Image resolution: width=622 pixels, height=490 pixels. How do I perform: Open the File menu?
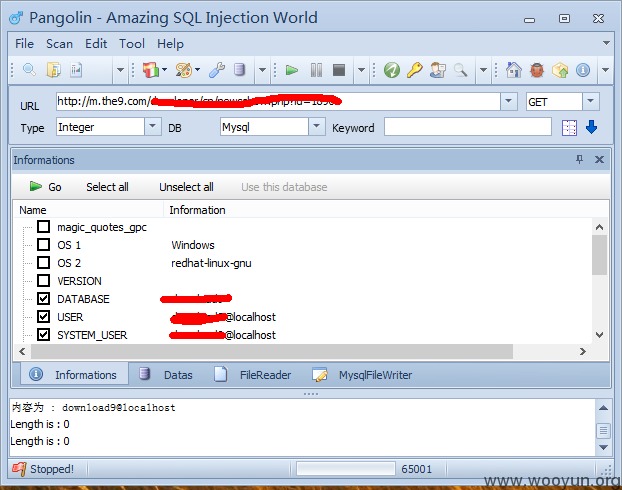24,44
